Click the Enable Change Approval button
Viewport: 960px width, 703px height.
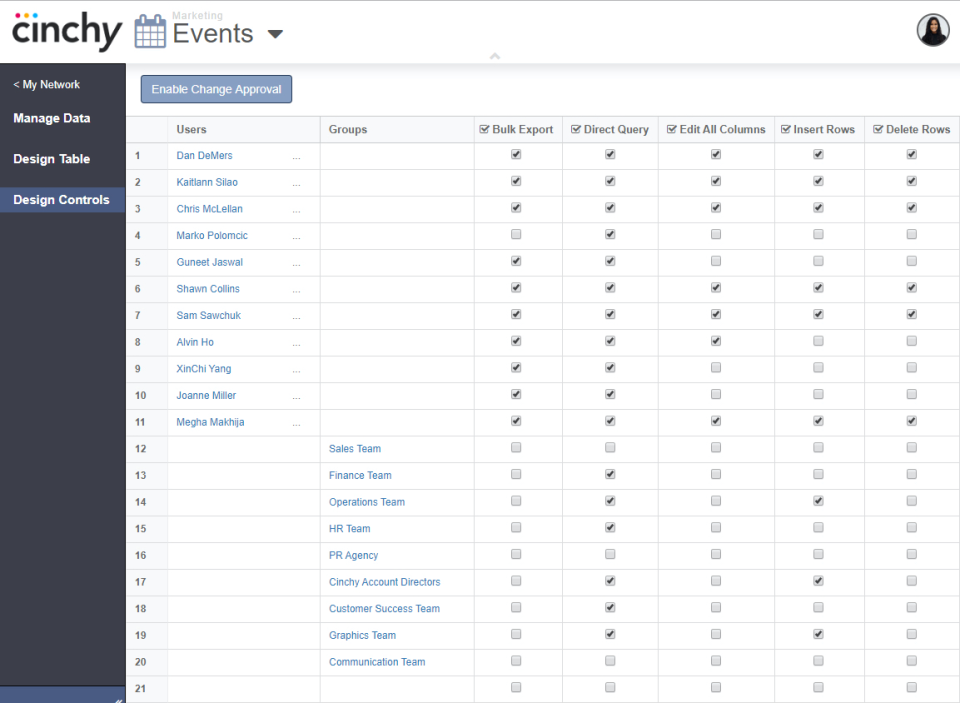(215, 89)
